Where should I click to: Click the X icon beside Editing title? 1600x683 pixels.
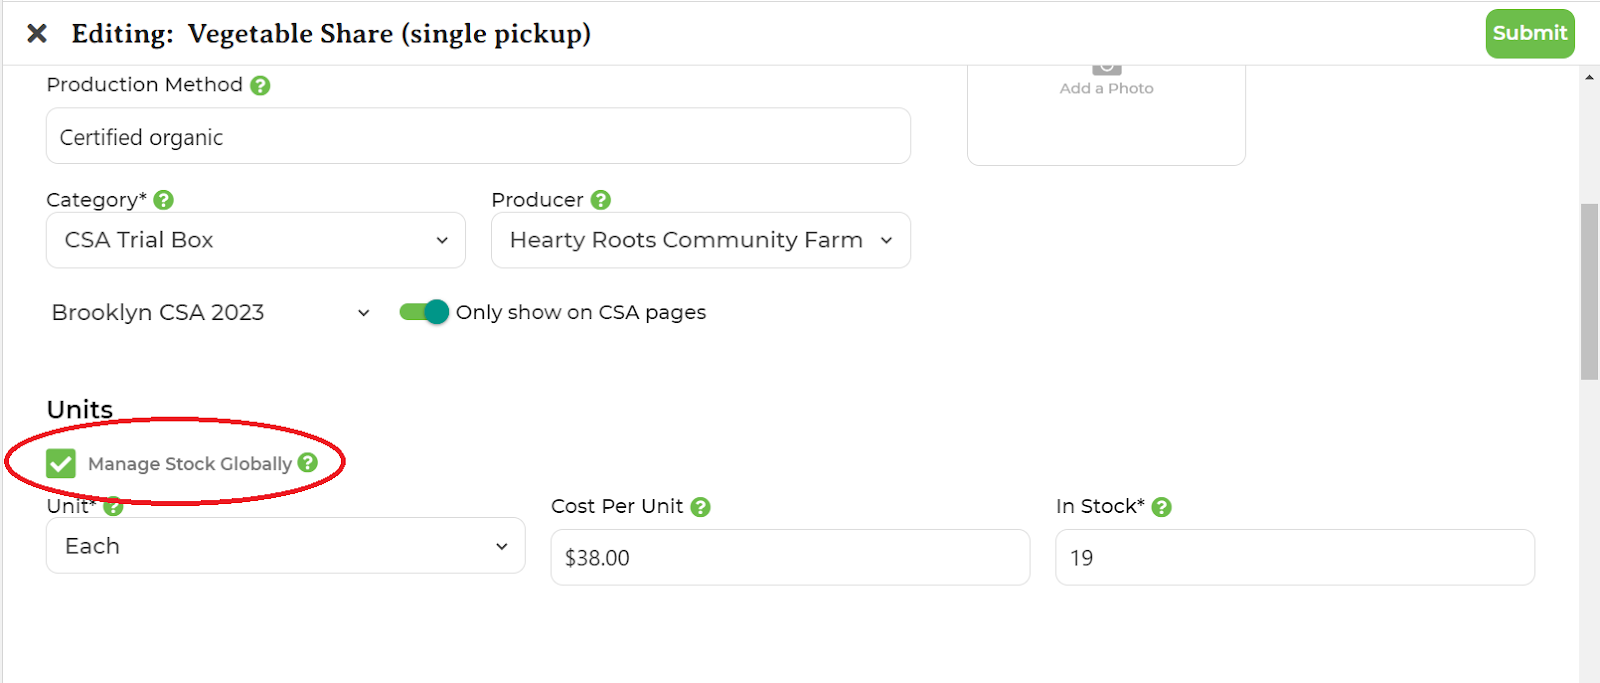[37, 34]
